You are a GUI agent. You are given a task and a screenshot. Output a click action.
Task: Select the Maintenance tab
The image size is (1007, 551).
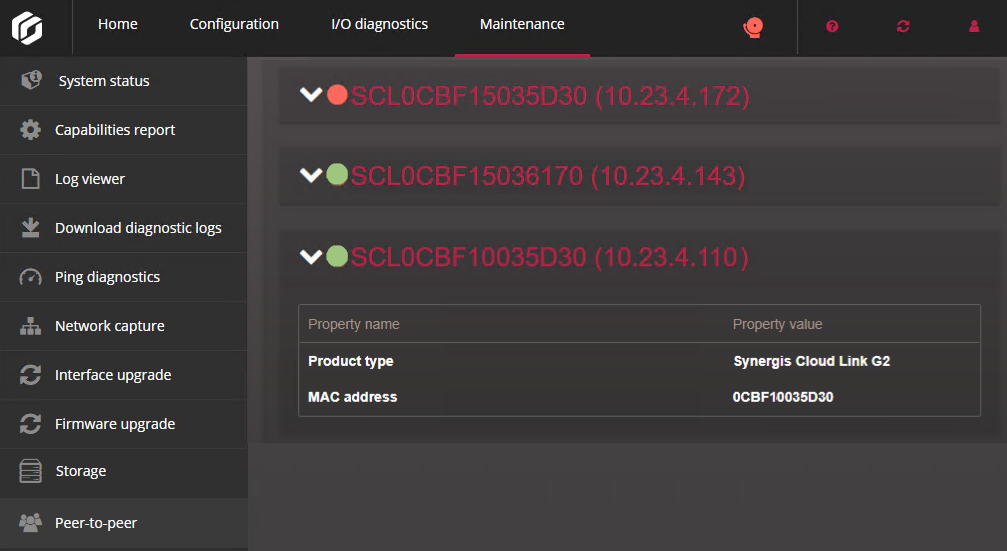(x=522, y=24)
